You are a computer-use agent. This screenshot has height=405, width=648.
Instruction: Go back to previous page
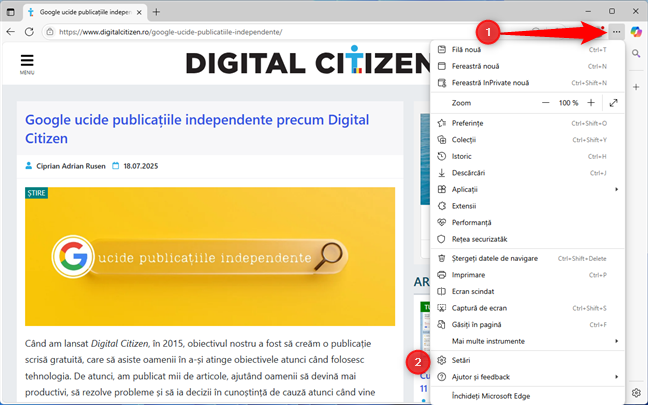(11, 32)
